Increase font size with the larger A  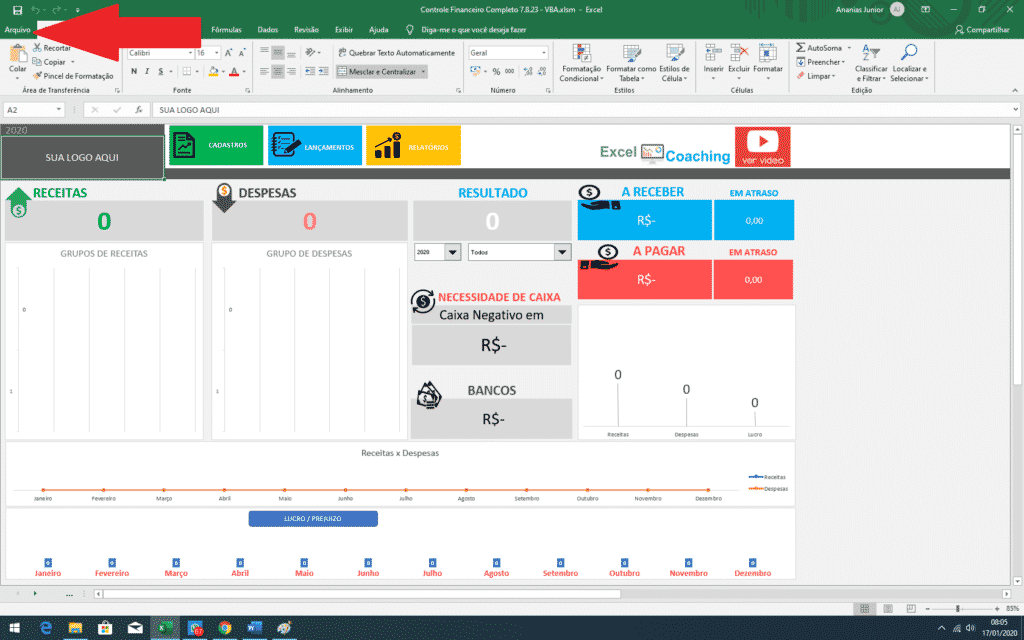(229, 53)
